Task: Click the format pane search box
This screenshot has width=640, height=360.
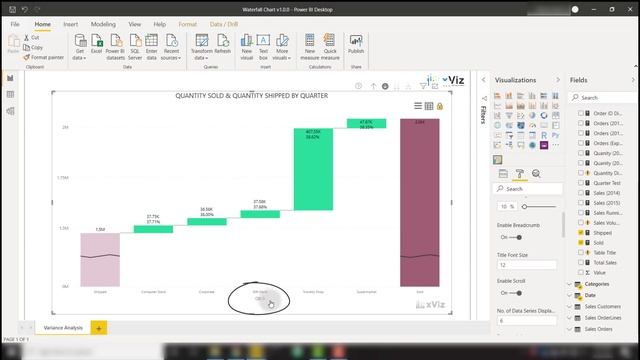Action: (528, 189)
